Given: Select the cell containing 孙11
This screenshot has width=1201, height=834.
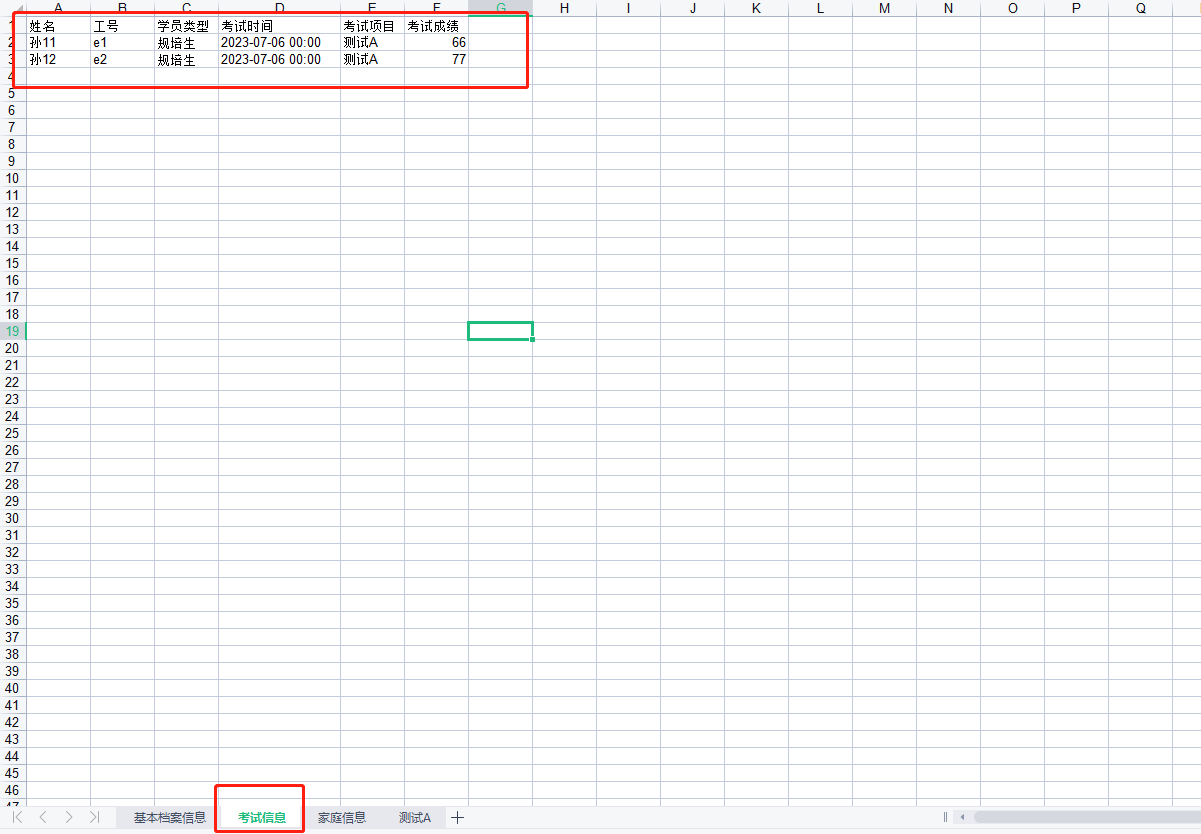Looking at the screenshot, I should [58, 43].
